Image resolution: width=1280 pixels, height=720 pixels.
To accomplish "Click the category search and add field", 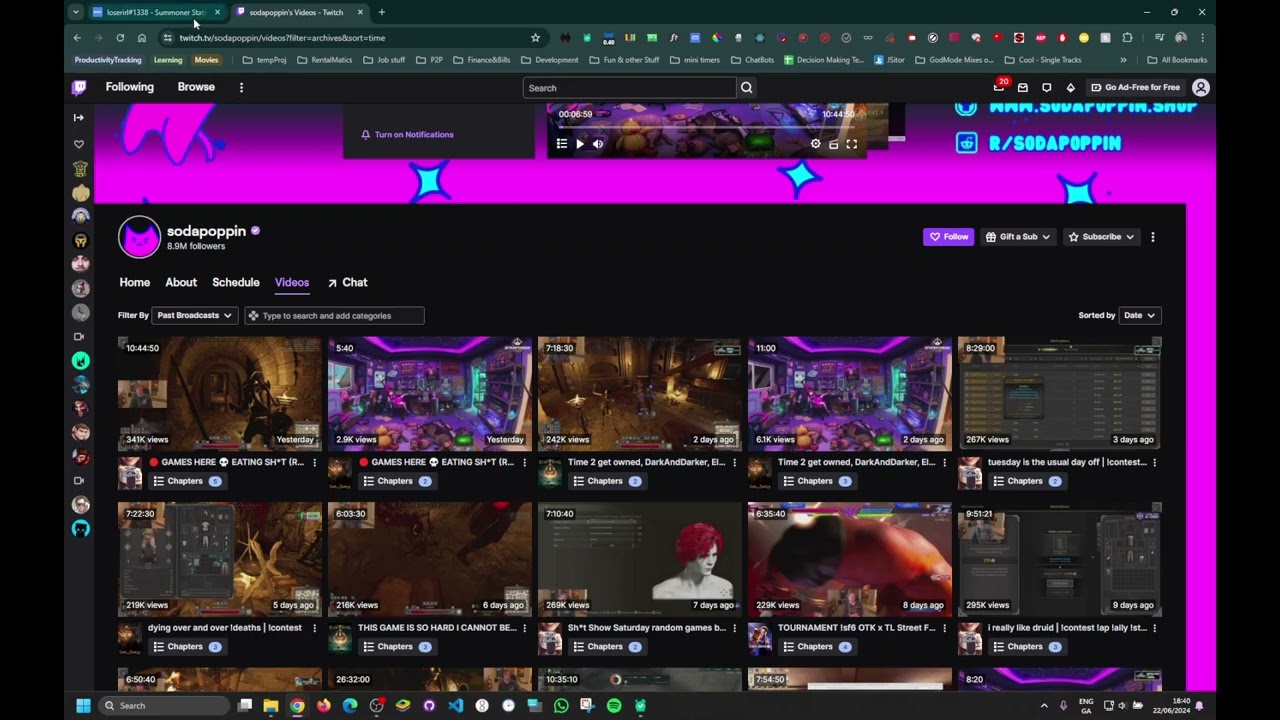I will click(334, 315).
